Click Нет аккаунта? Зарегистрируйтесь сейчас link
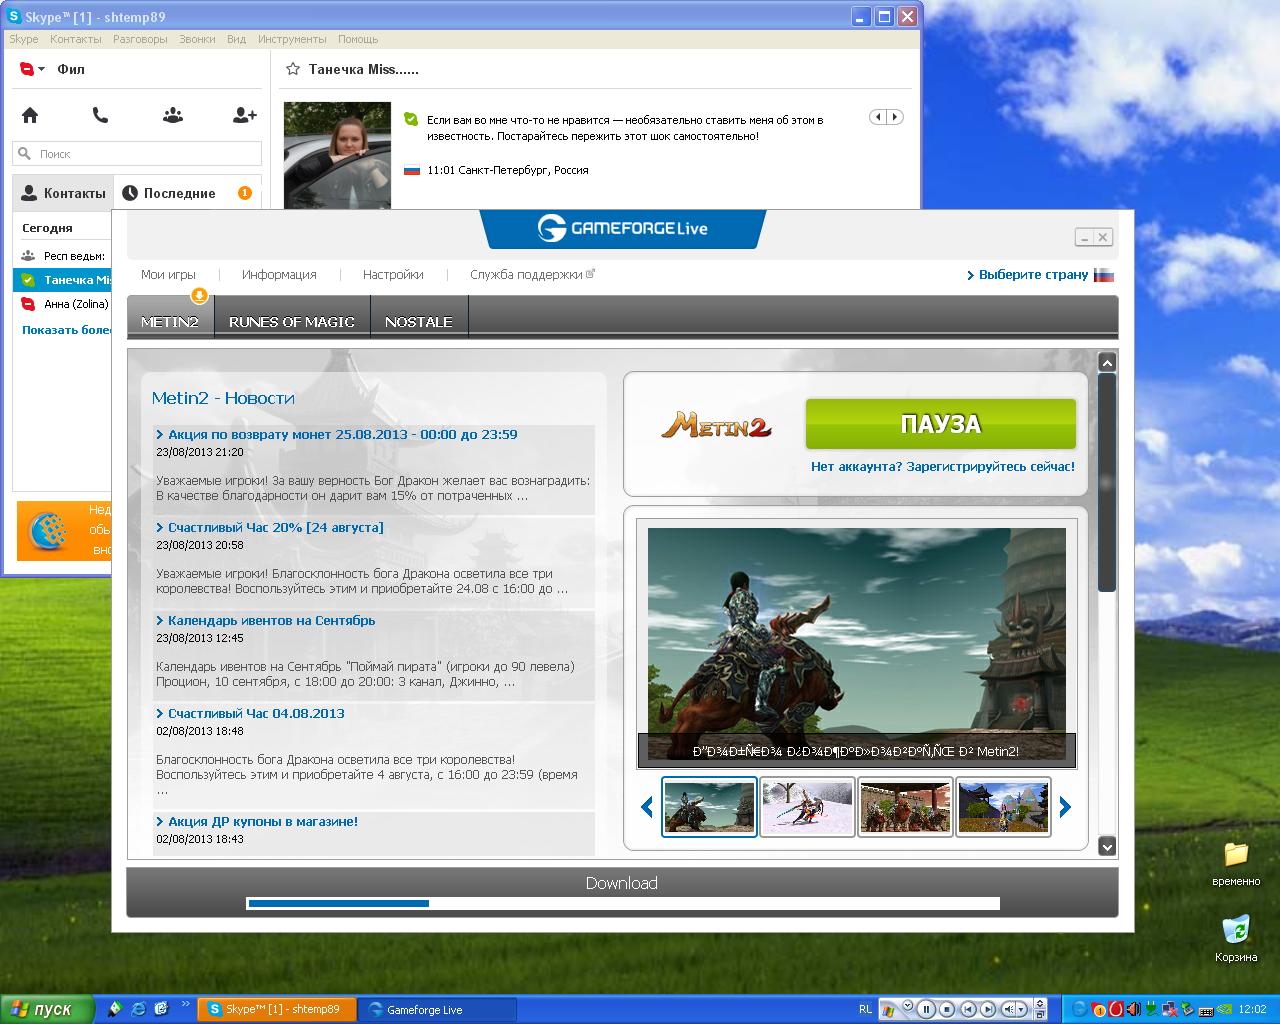1280x1024 pixels. point(943,467)
